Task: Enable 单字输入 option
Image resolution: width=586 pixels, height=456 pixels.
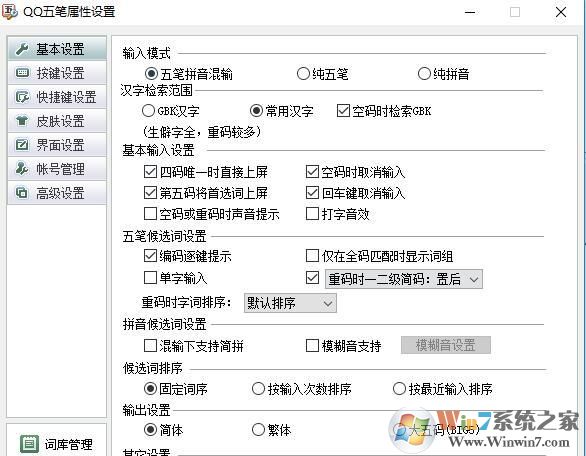Action: tap(150, 278)
